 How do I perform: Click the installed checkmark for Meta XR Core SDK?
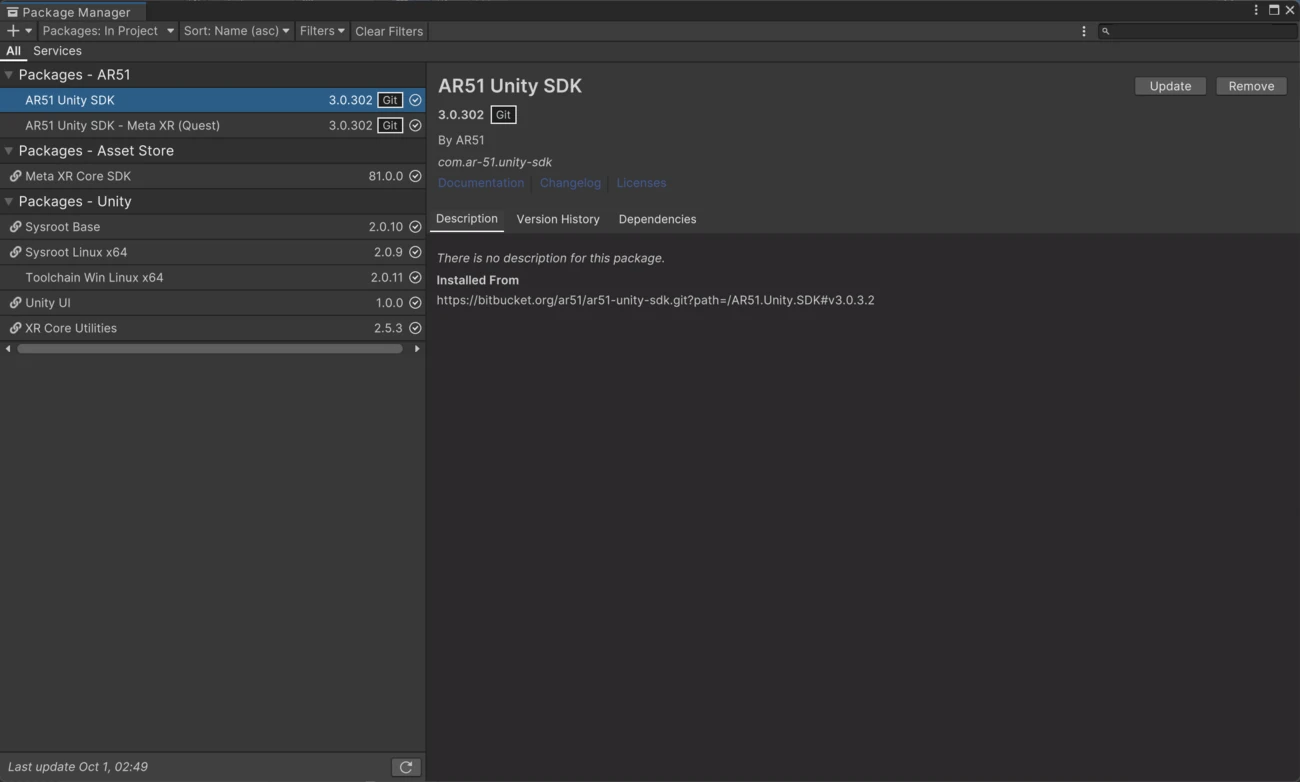tap(415, 176)
